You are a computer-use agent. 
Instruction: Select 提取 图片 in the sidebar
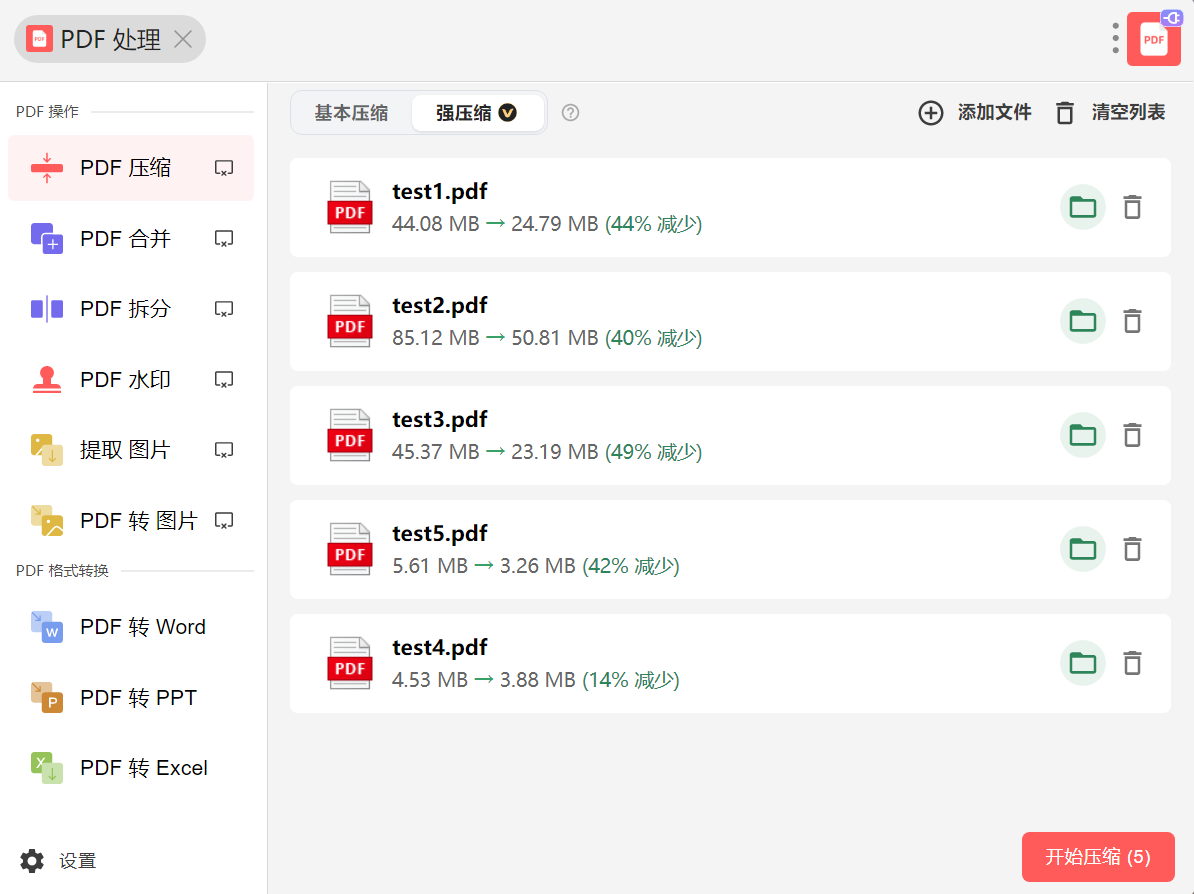[131, 450]
